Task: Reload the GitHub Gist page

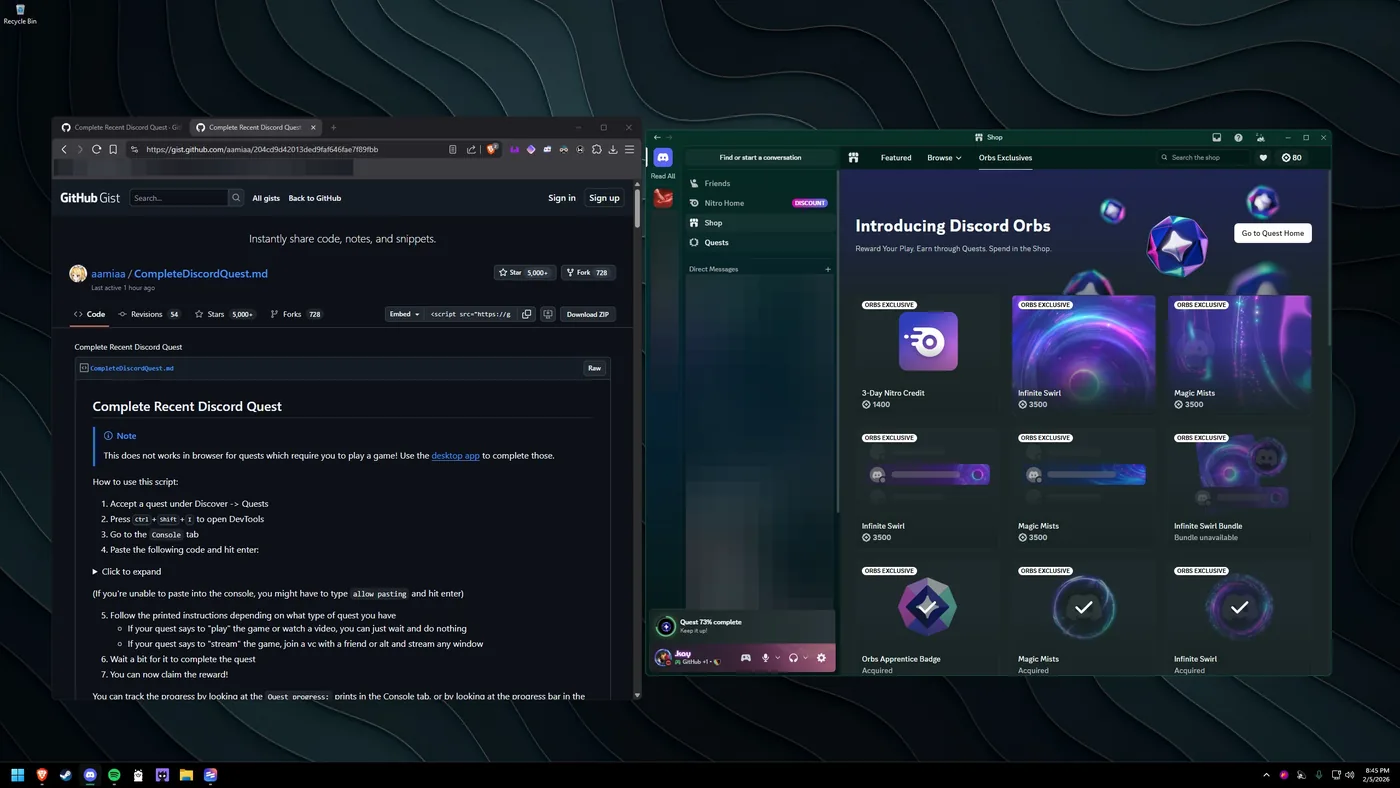Action: pos(96,149)
